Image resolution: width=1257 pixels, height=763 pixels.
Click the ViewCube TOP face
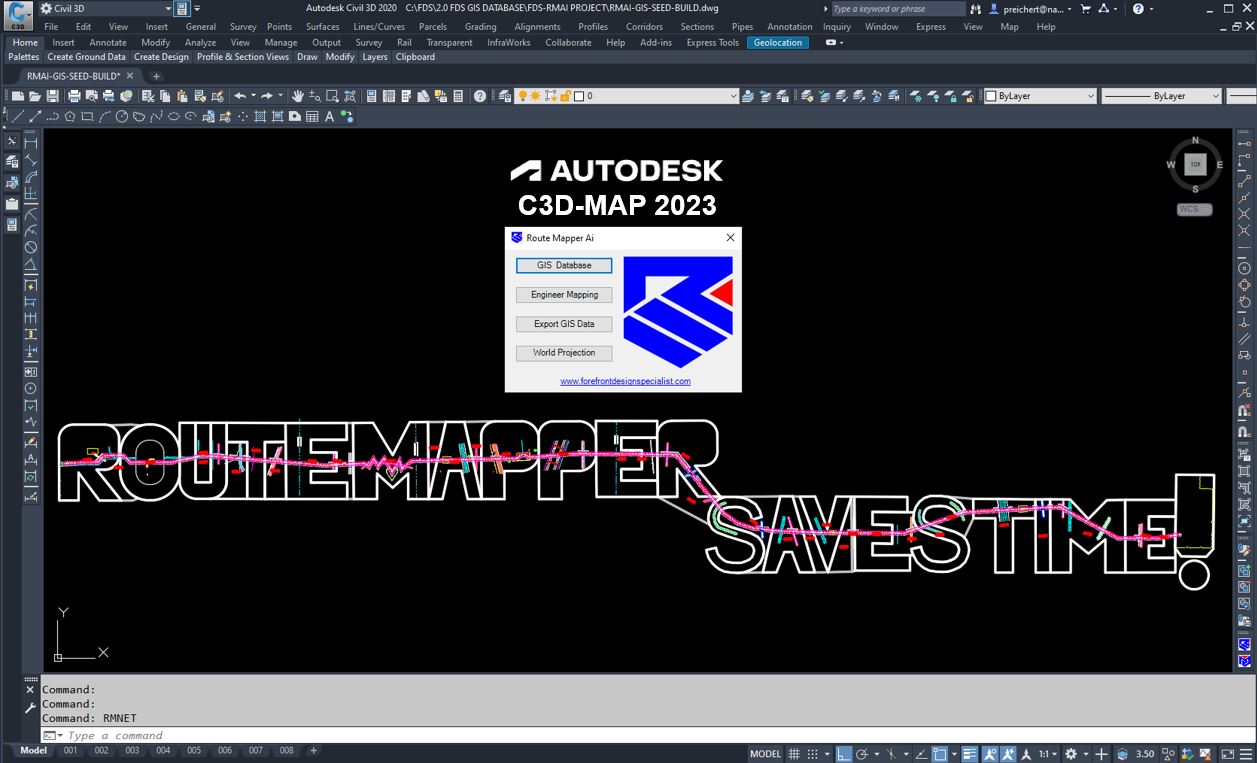pyautogui.click(x=1195, y=165)
